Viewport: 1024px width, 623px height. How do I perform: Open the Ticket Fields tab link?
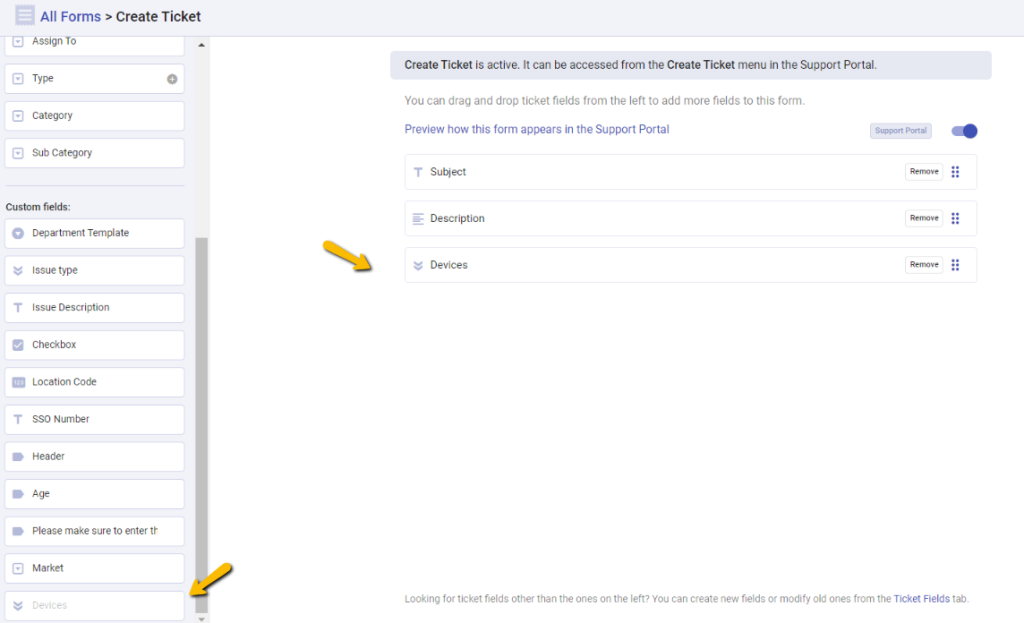[921, 598]
